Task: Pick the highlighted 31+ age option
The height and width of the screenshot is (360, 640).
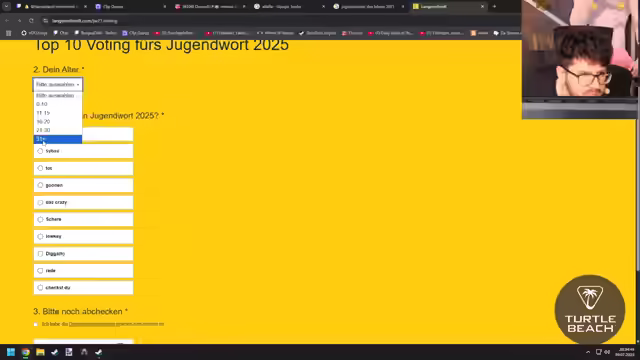Action: click(x=58, y=139)
